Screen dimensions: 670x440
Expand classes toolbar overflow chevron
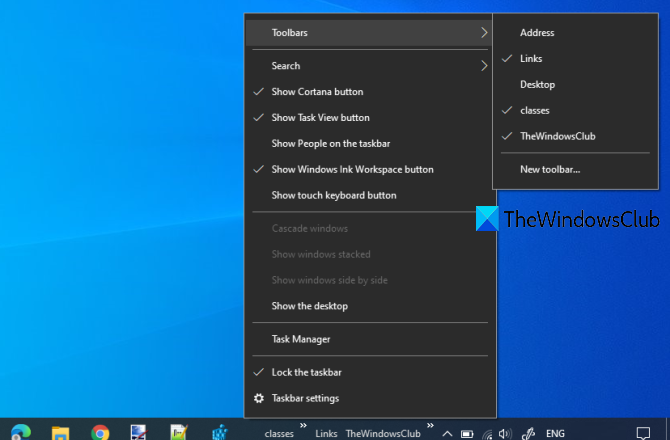[x=303, y=425]
